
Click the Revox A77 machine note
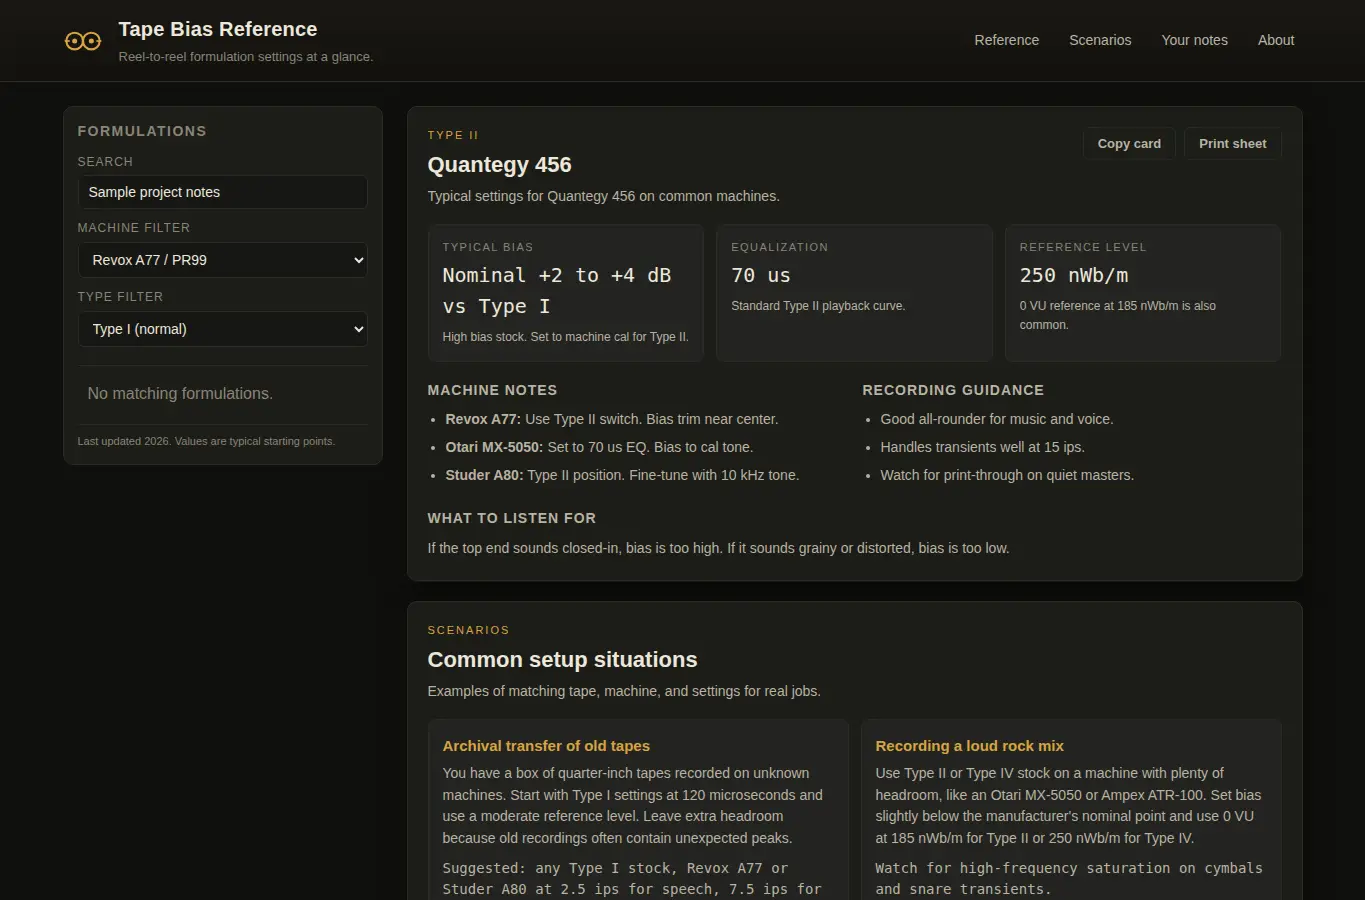[x=611, y=419]
